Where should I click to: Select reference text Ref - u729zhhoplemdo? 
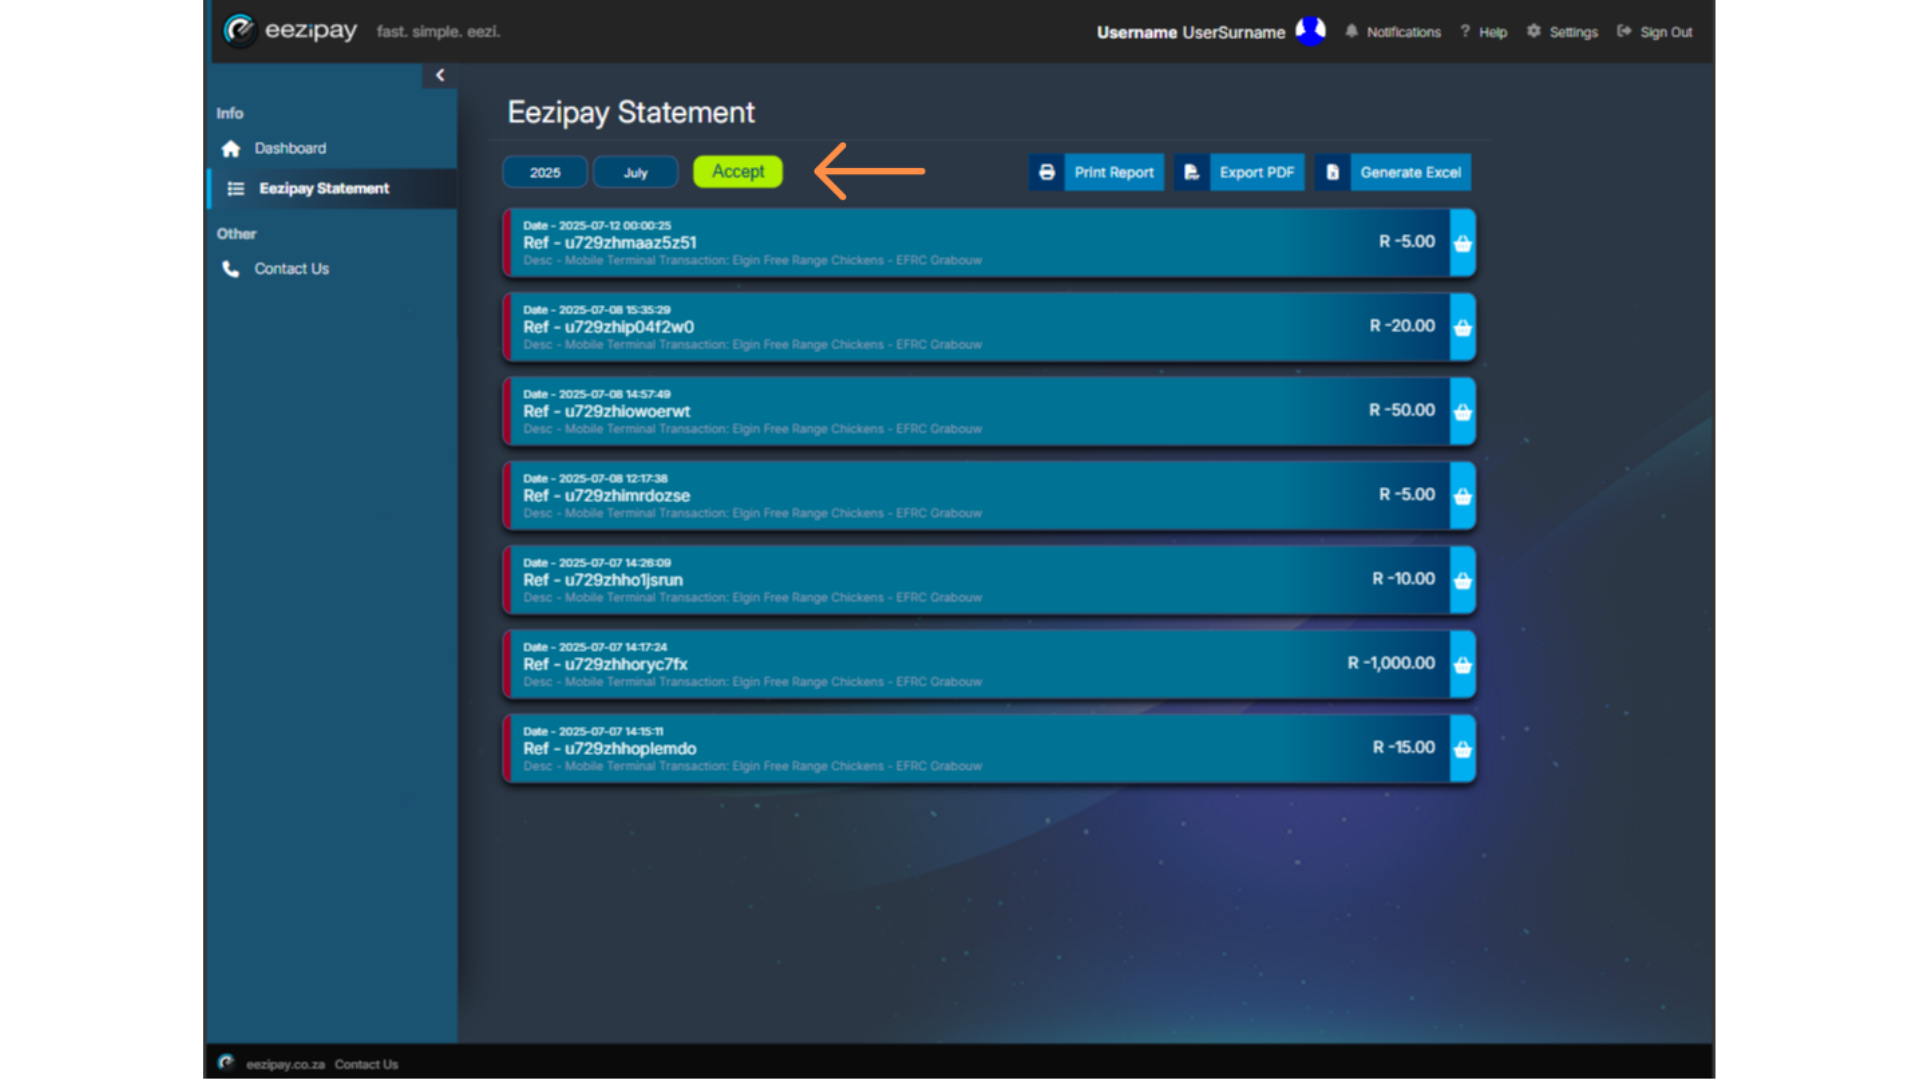click(x=609, y=749)
